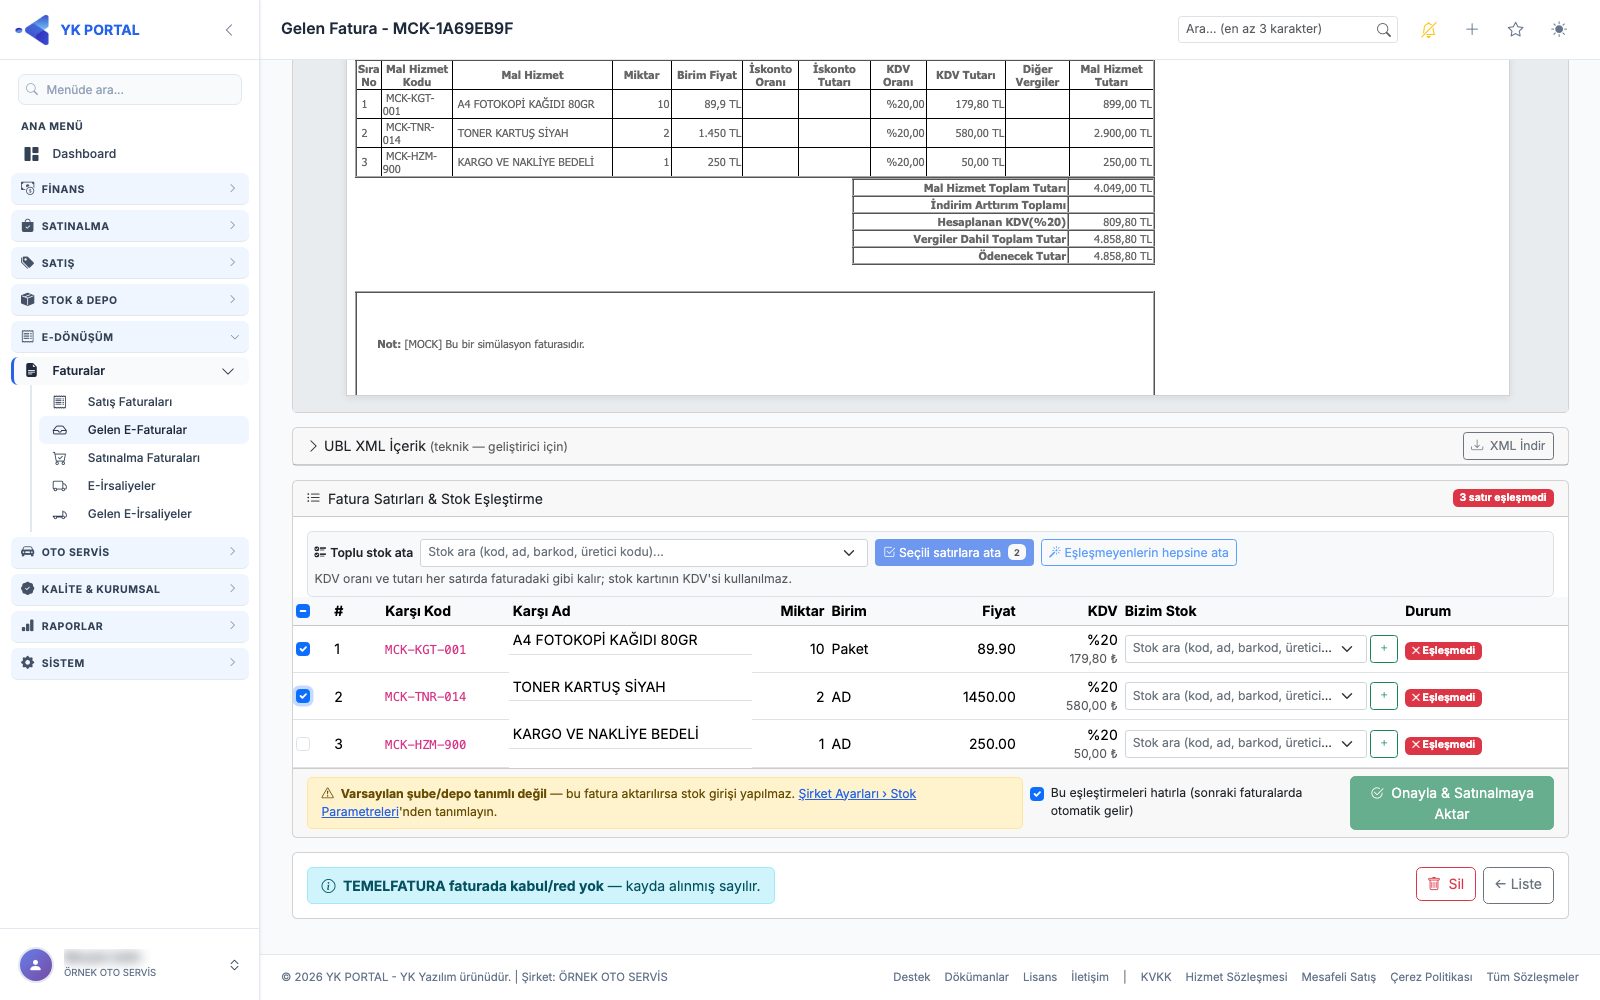The image size is (1600, 1000).
Task: Go back with the Liste button
Action: click(x=1518, y=884)
